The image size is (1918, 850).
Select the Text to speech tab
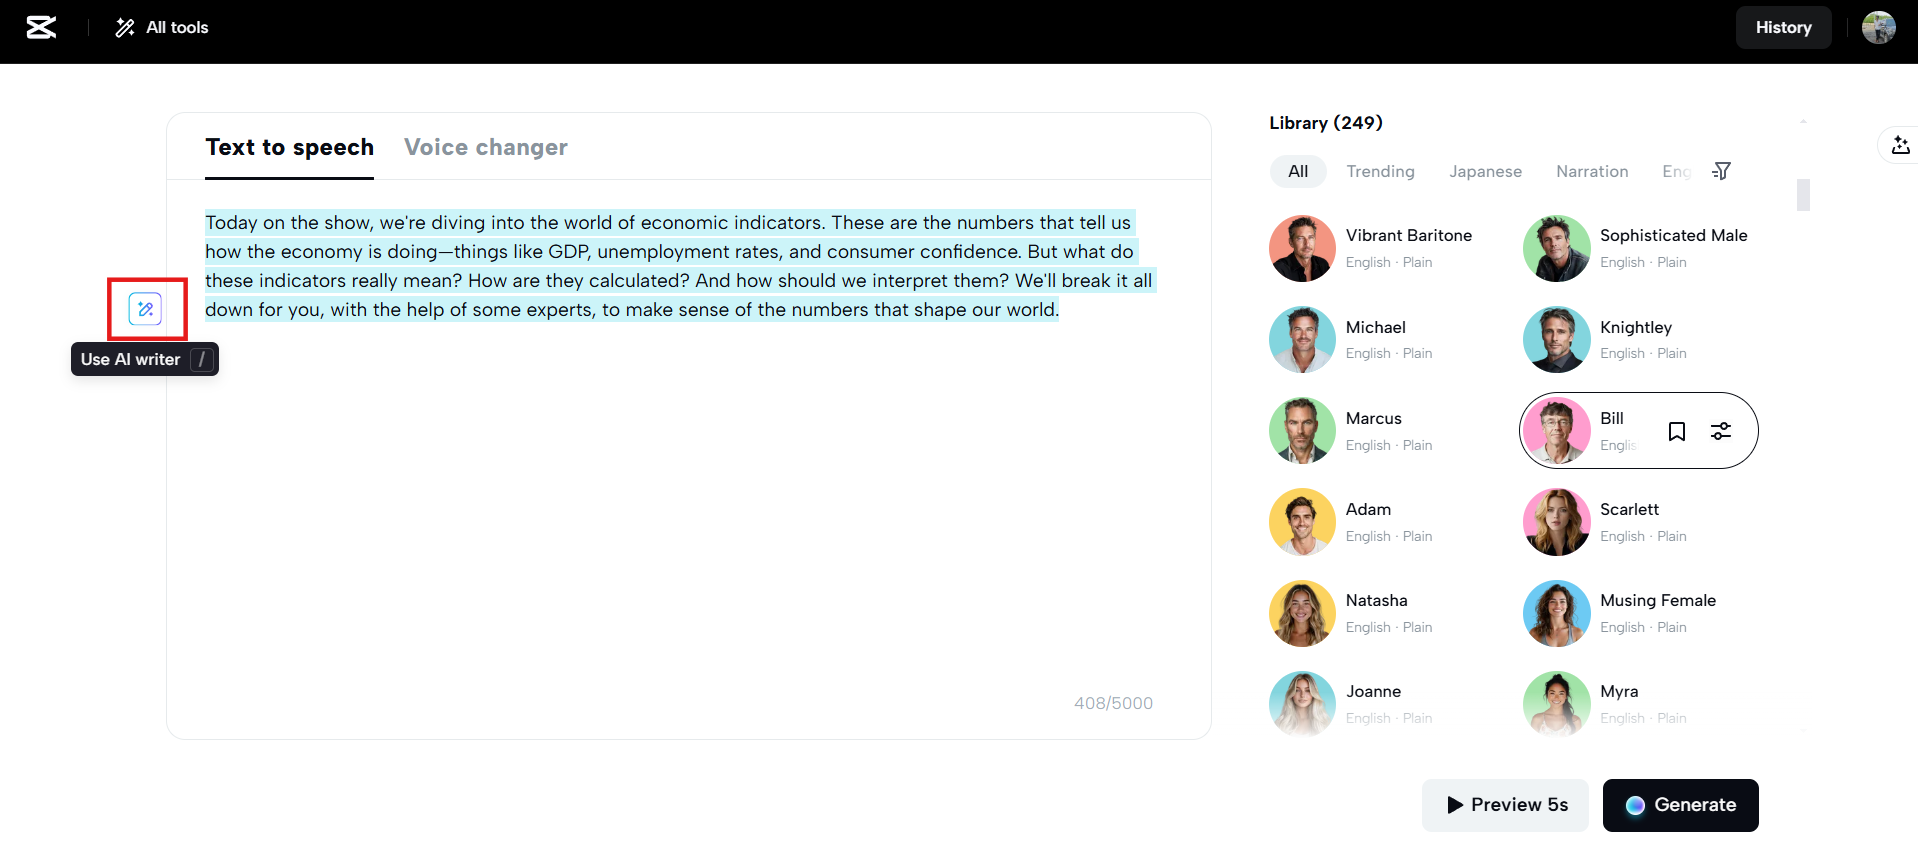tap(289, 147)
